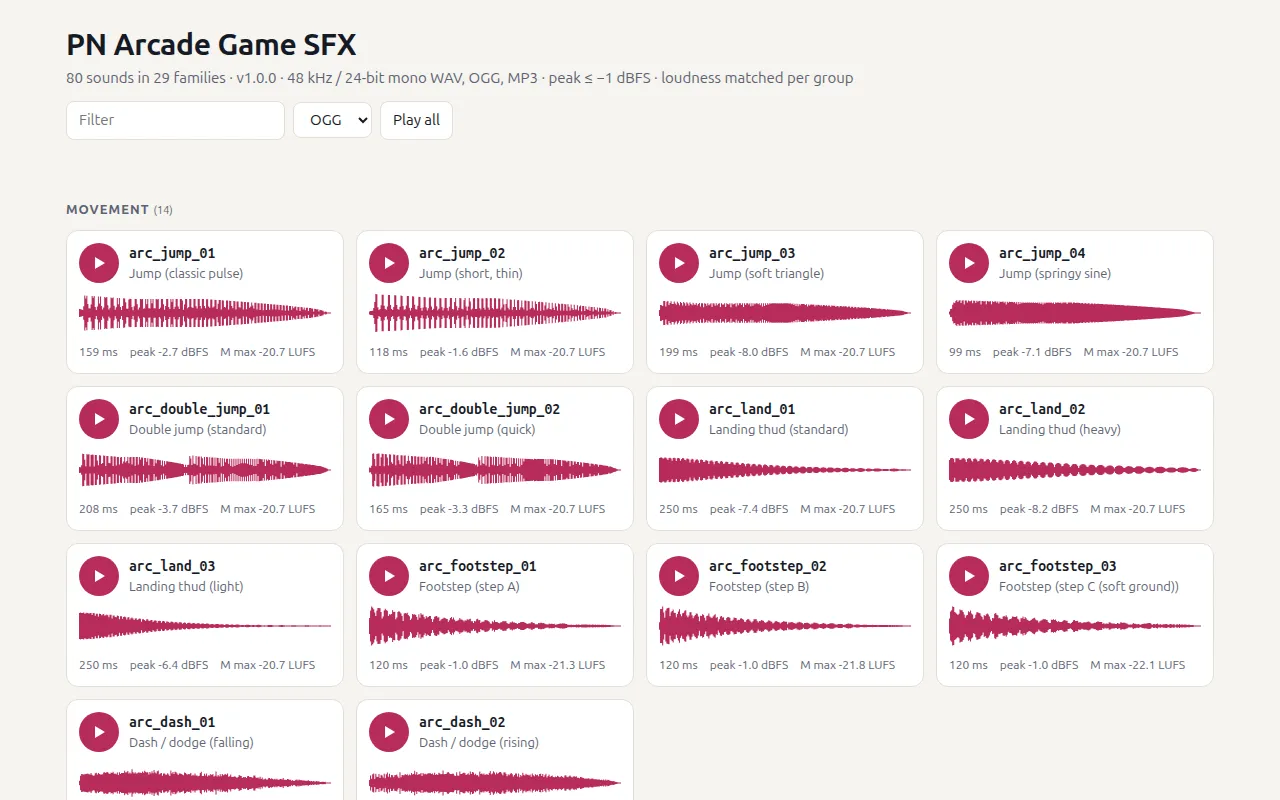Open the OGG format dropdown
The width and height of the screenshot is (1280, 800).
(x=332, y=120)
